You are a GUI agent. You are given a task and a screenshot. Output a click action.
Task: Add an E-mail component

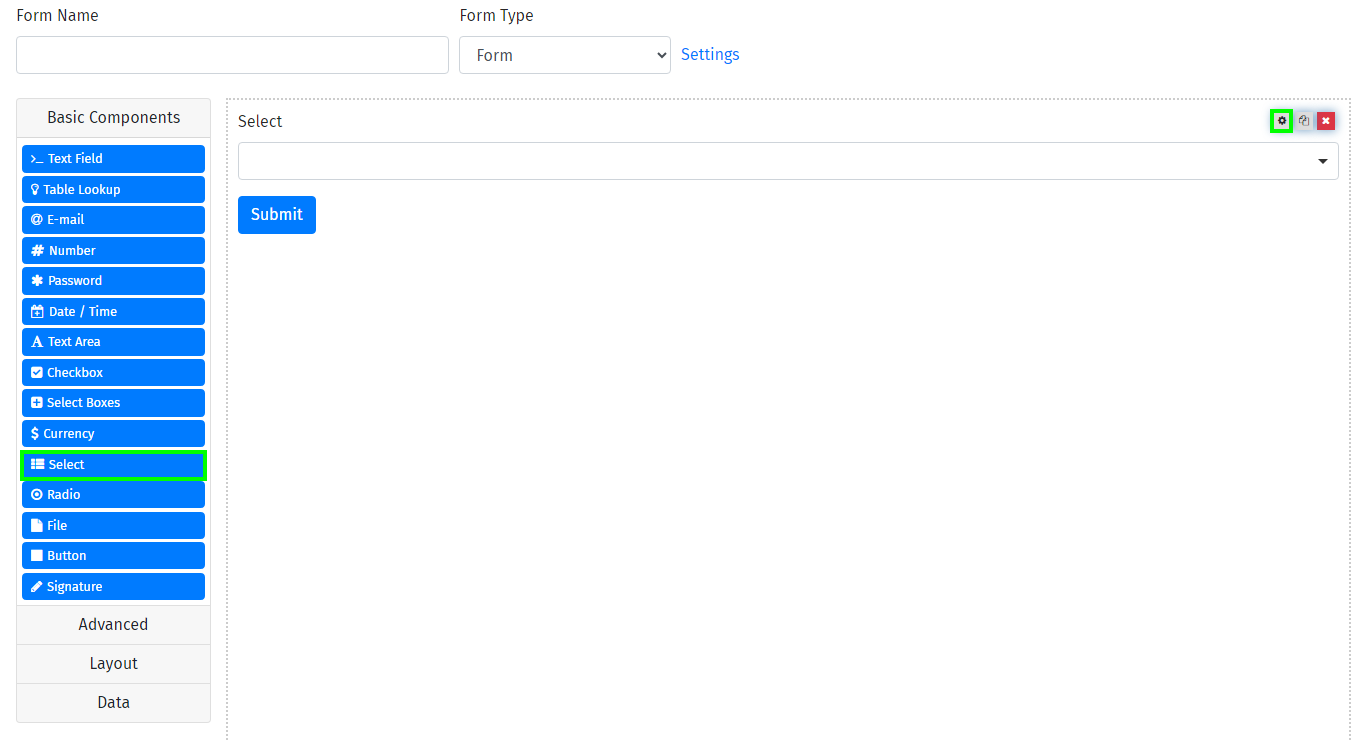(x=113, y=220)
